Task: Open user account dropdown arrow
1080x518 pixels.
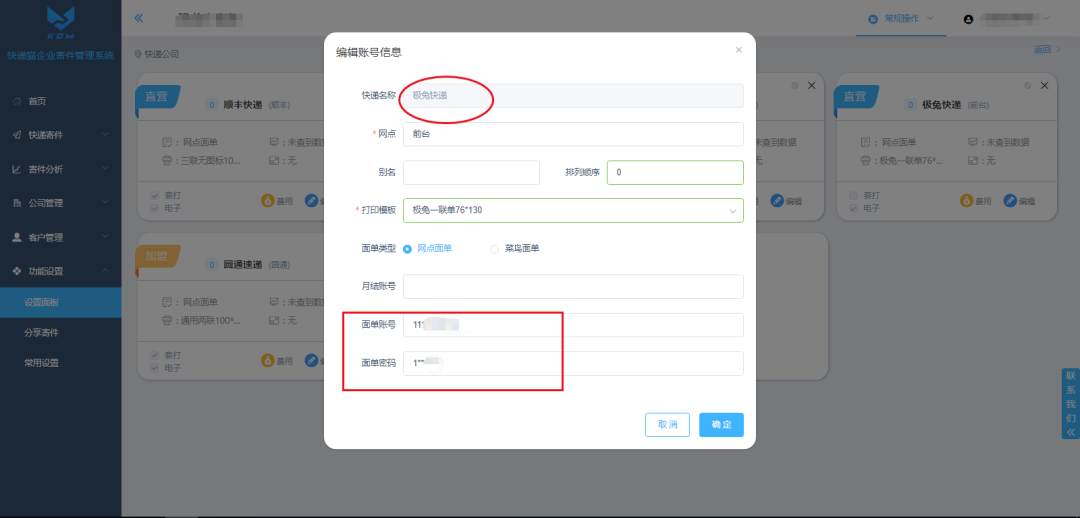Action: tap(1047, 19)
